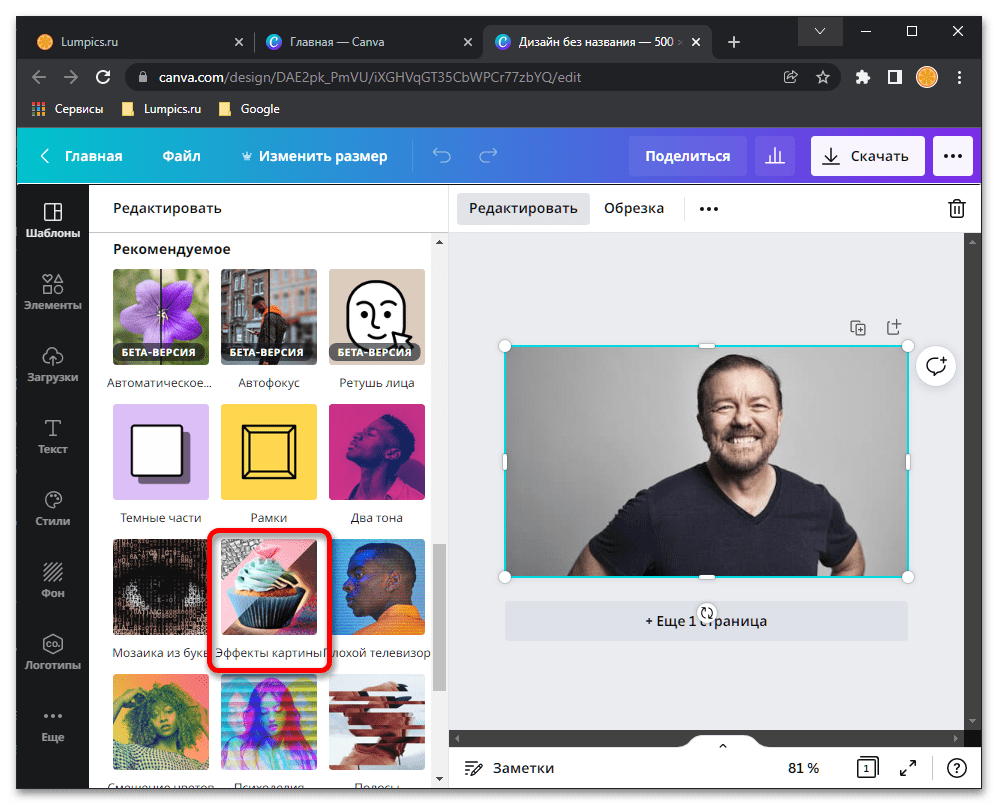Viewport: 998px width, 805px height.
Task: Apply the Эффекты картины effect thumbnail
Action: click(269, 588)
